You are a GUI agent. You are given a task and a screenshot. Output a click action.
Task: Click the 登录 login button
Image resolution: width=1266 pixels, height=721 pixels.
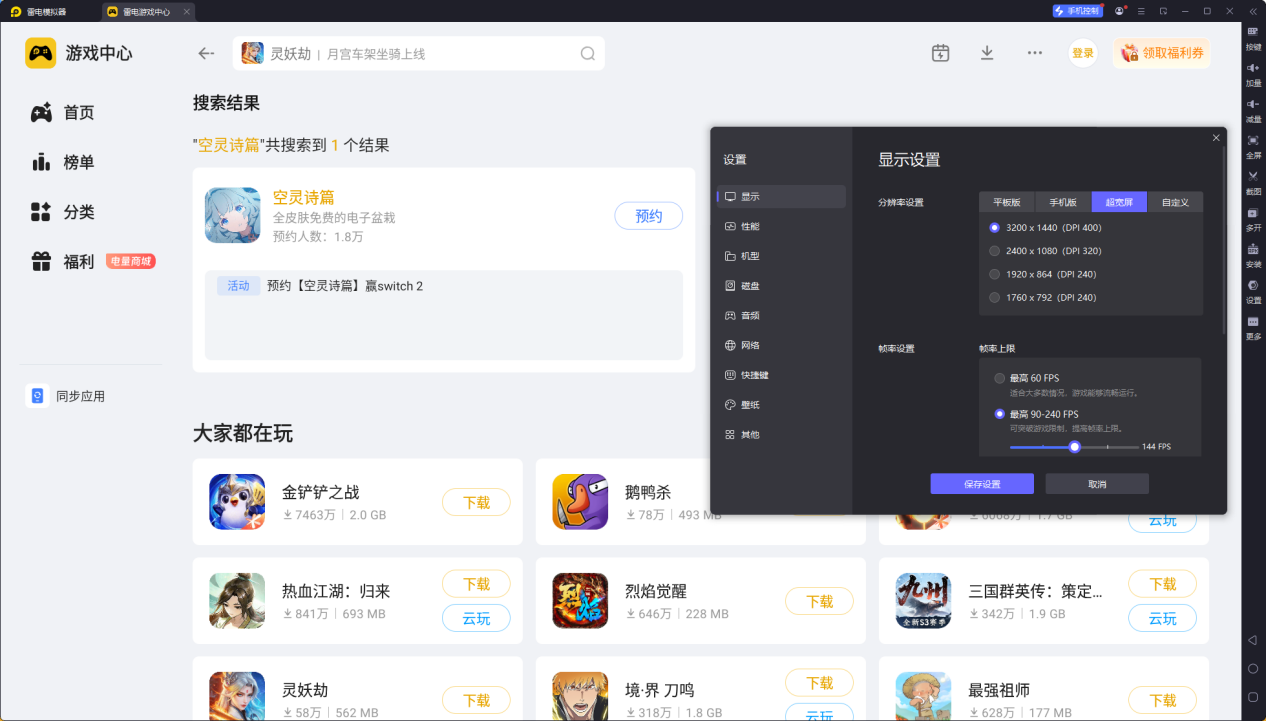click(x=1083, y=53)
